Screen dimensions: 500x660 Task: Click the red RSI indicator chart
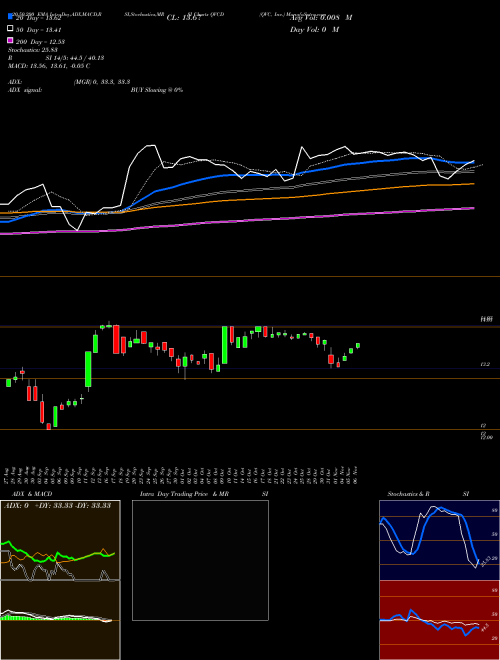439,620
